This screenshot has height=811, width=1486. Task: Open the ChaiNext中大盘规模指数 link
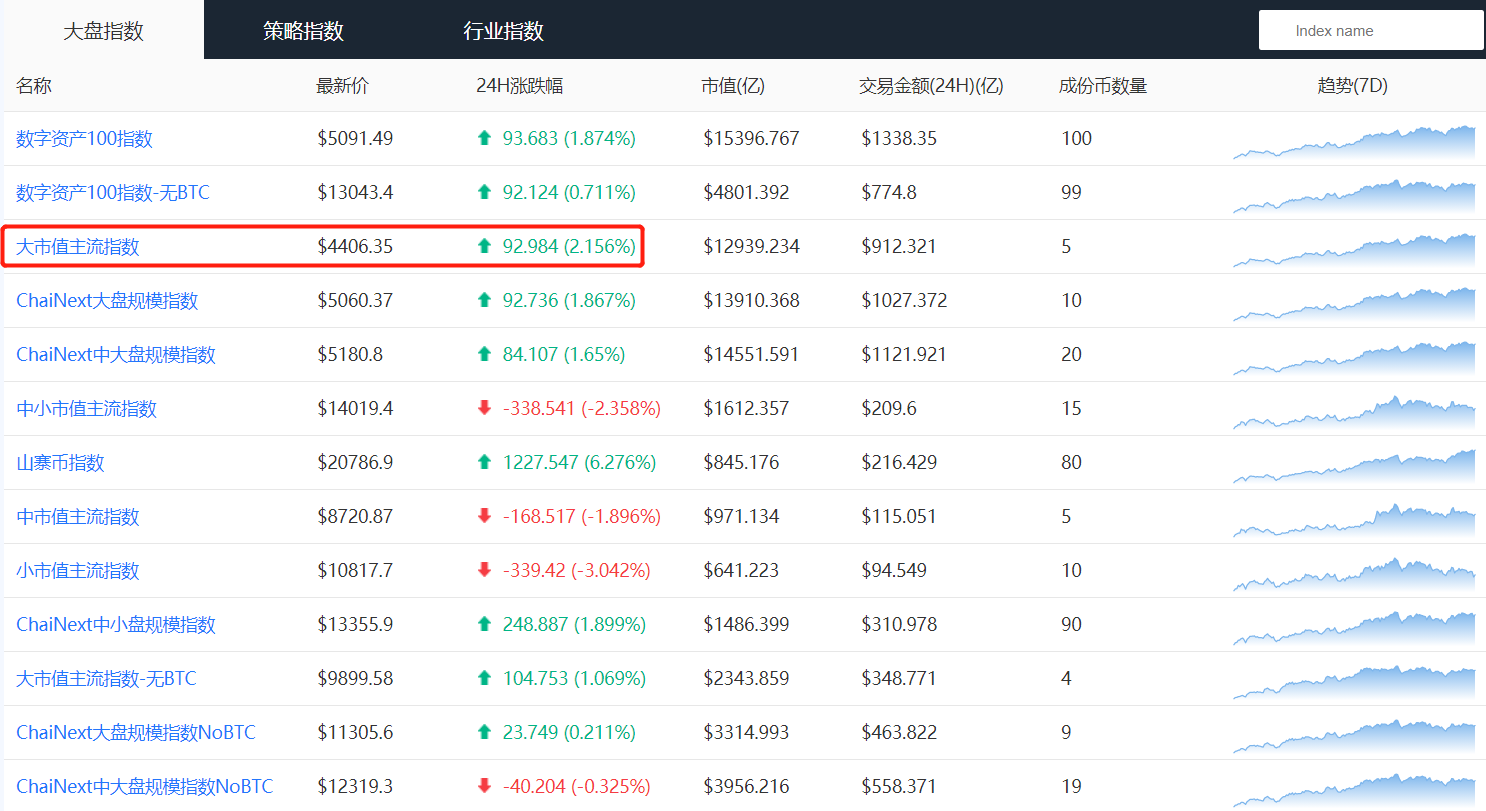116,355
